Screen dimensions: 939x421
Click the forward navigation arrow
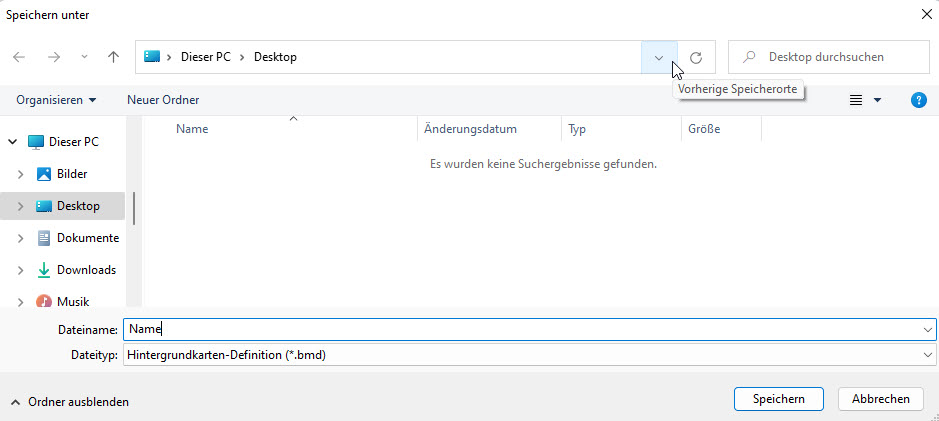click(54, 58)
